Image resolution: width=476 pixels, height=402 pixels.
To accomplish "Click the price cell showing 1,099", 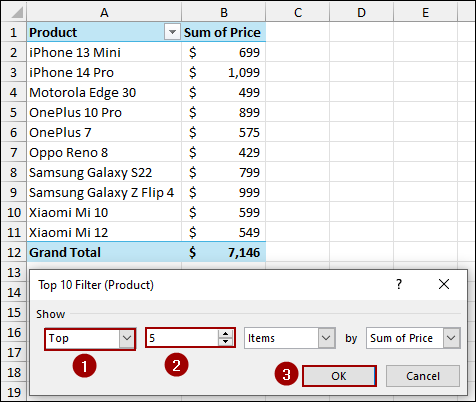I will pos(224,72).
